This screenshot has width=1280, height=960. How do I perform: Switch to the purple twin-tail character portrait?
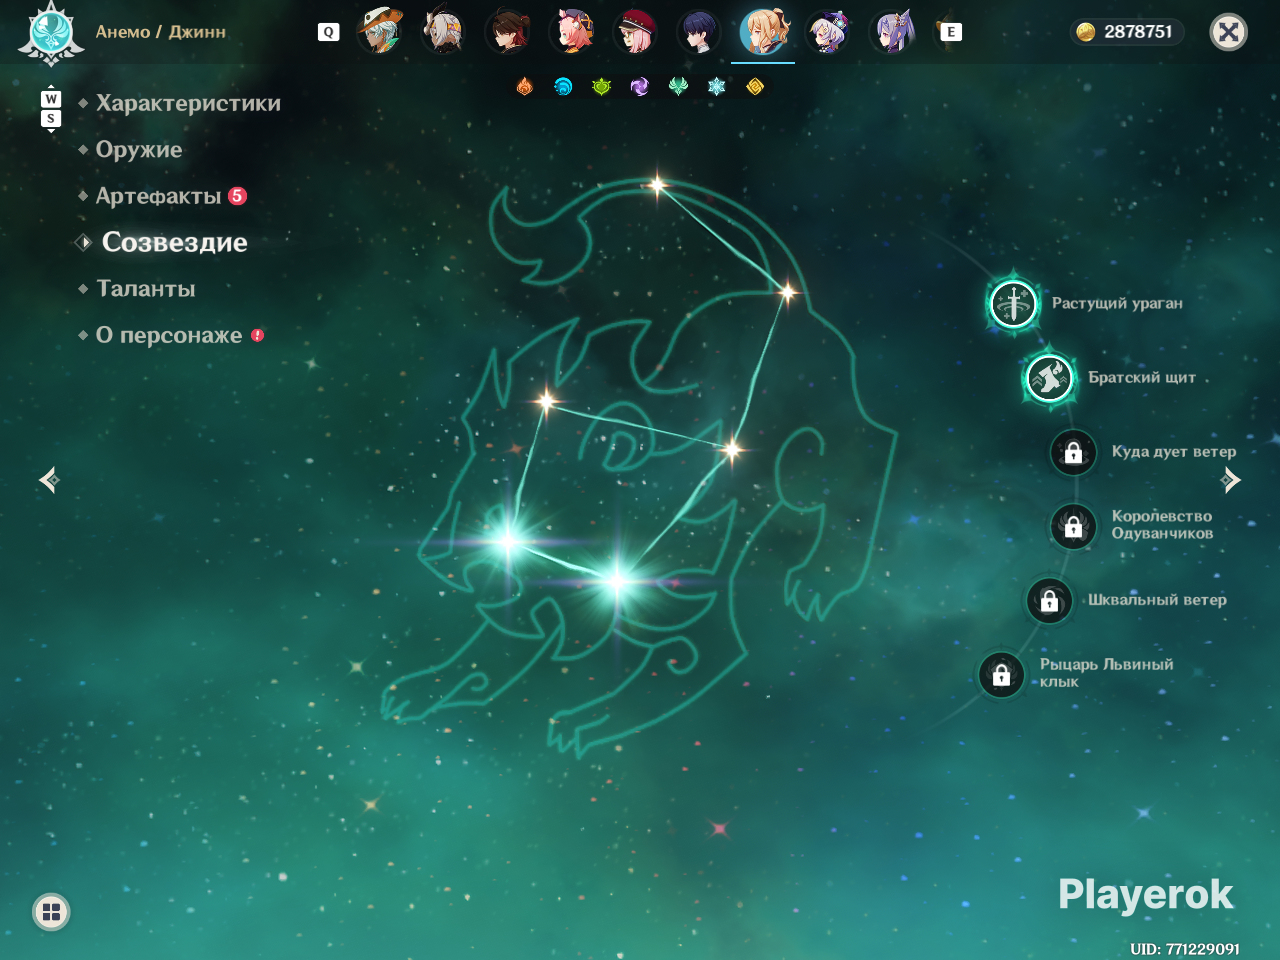click(x=892, y=31)
